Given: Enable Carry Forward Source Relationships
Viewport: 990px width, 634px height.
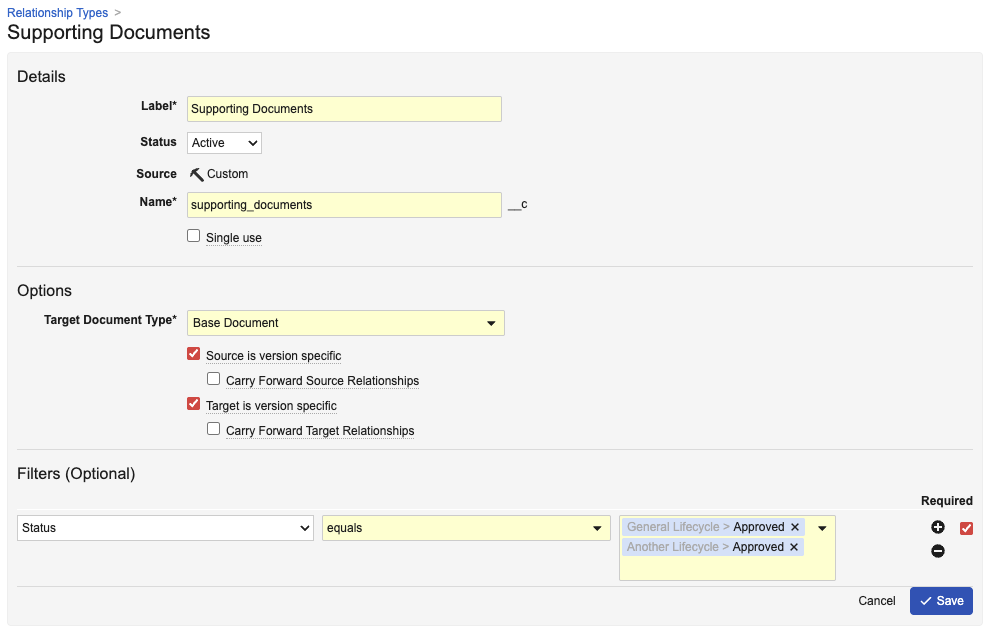Looking at the screenshot, I should tap(213, 379).
